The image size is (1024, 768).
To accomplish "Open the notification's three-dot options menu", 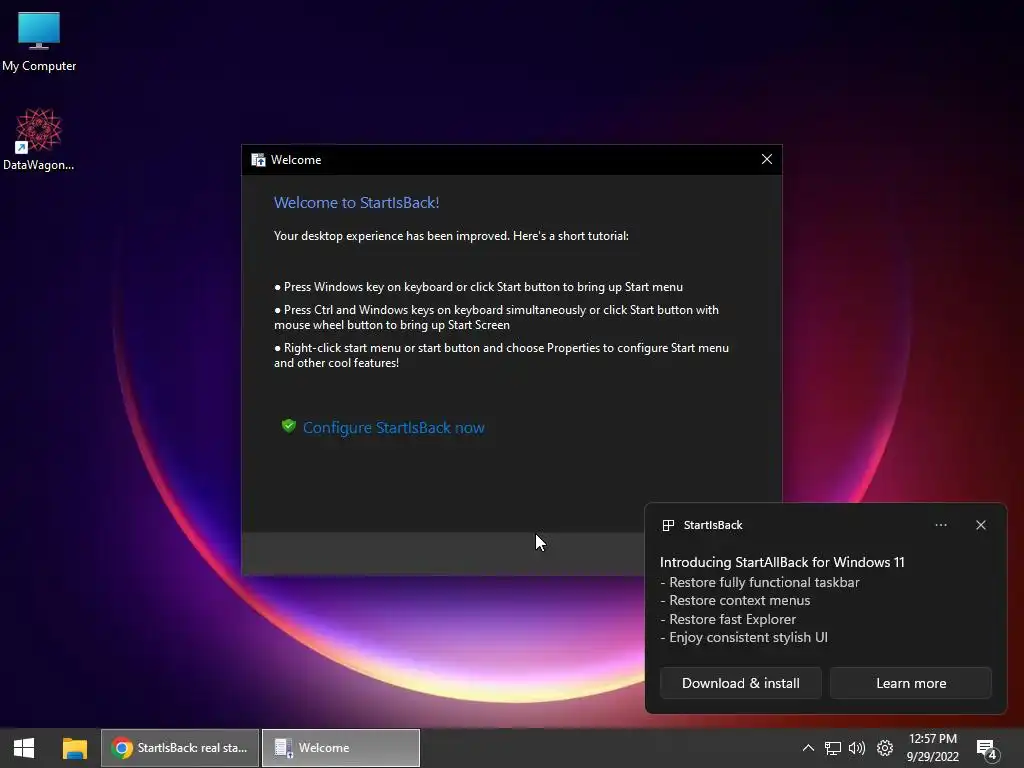I will (940, 525).
